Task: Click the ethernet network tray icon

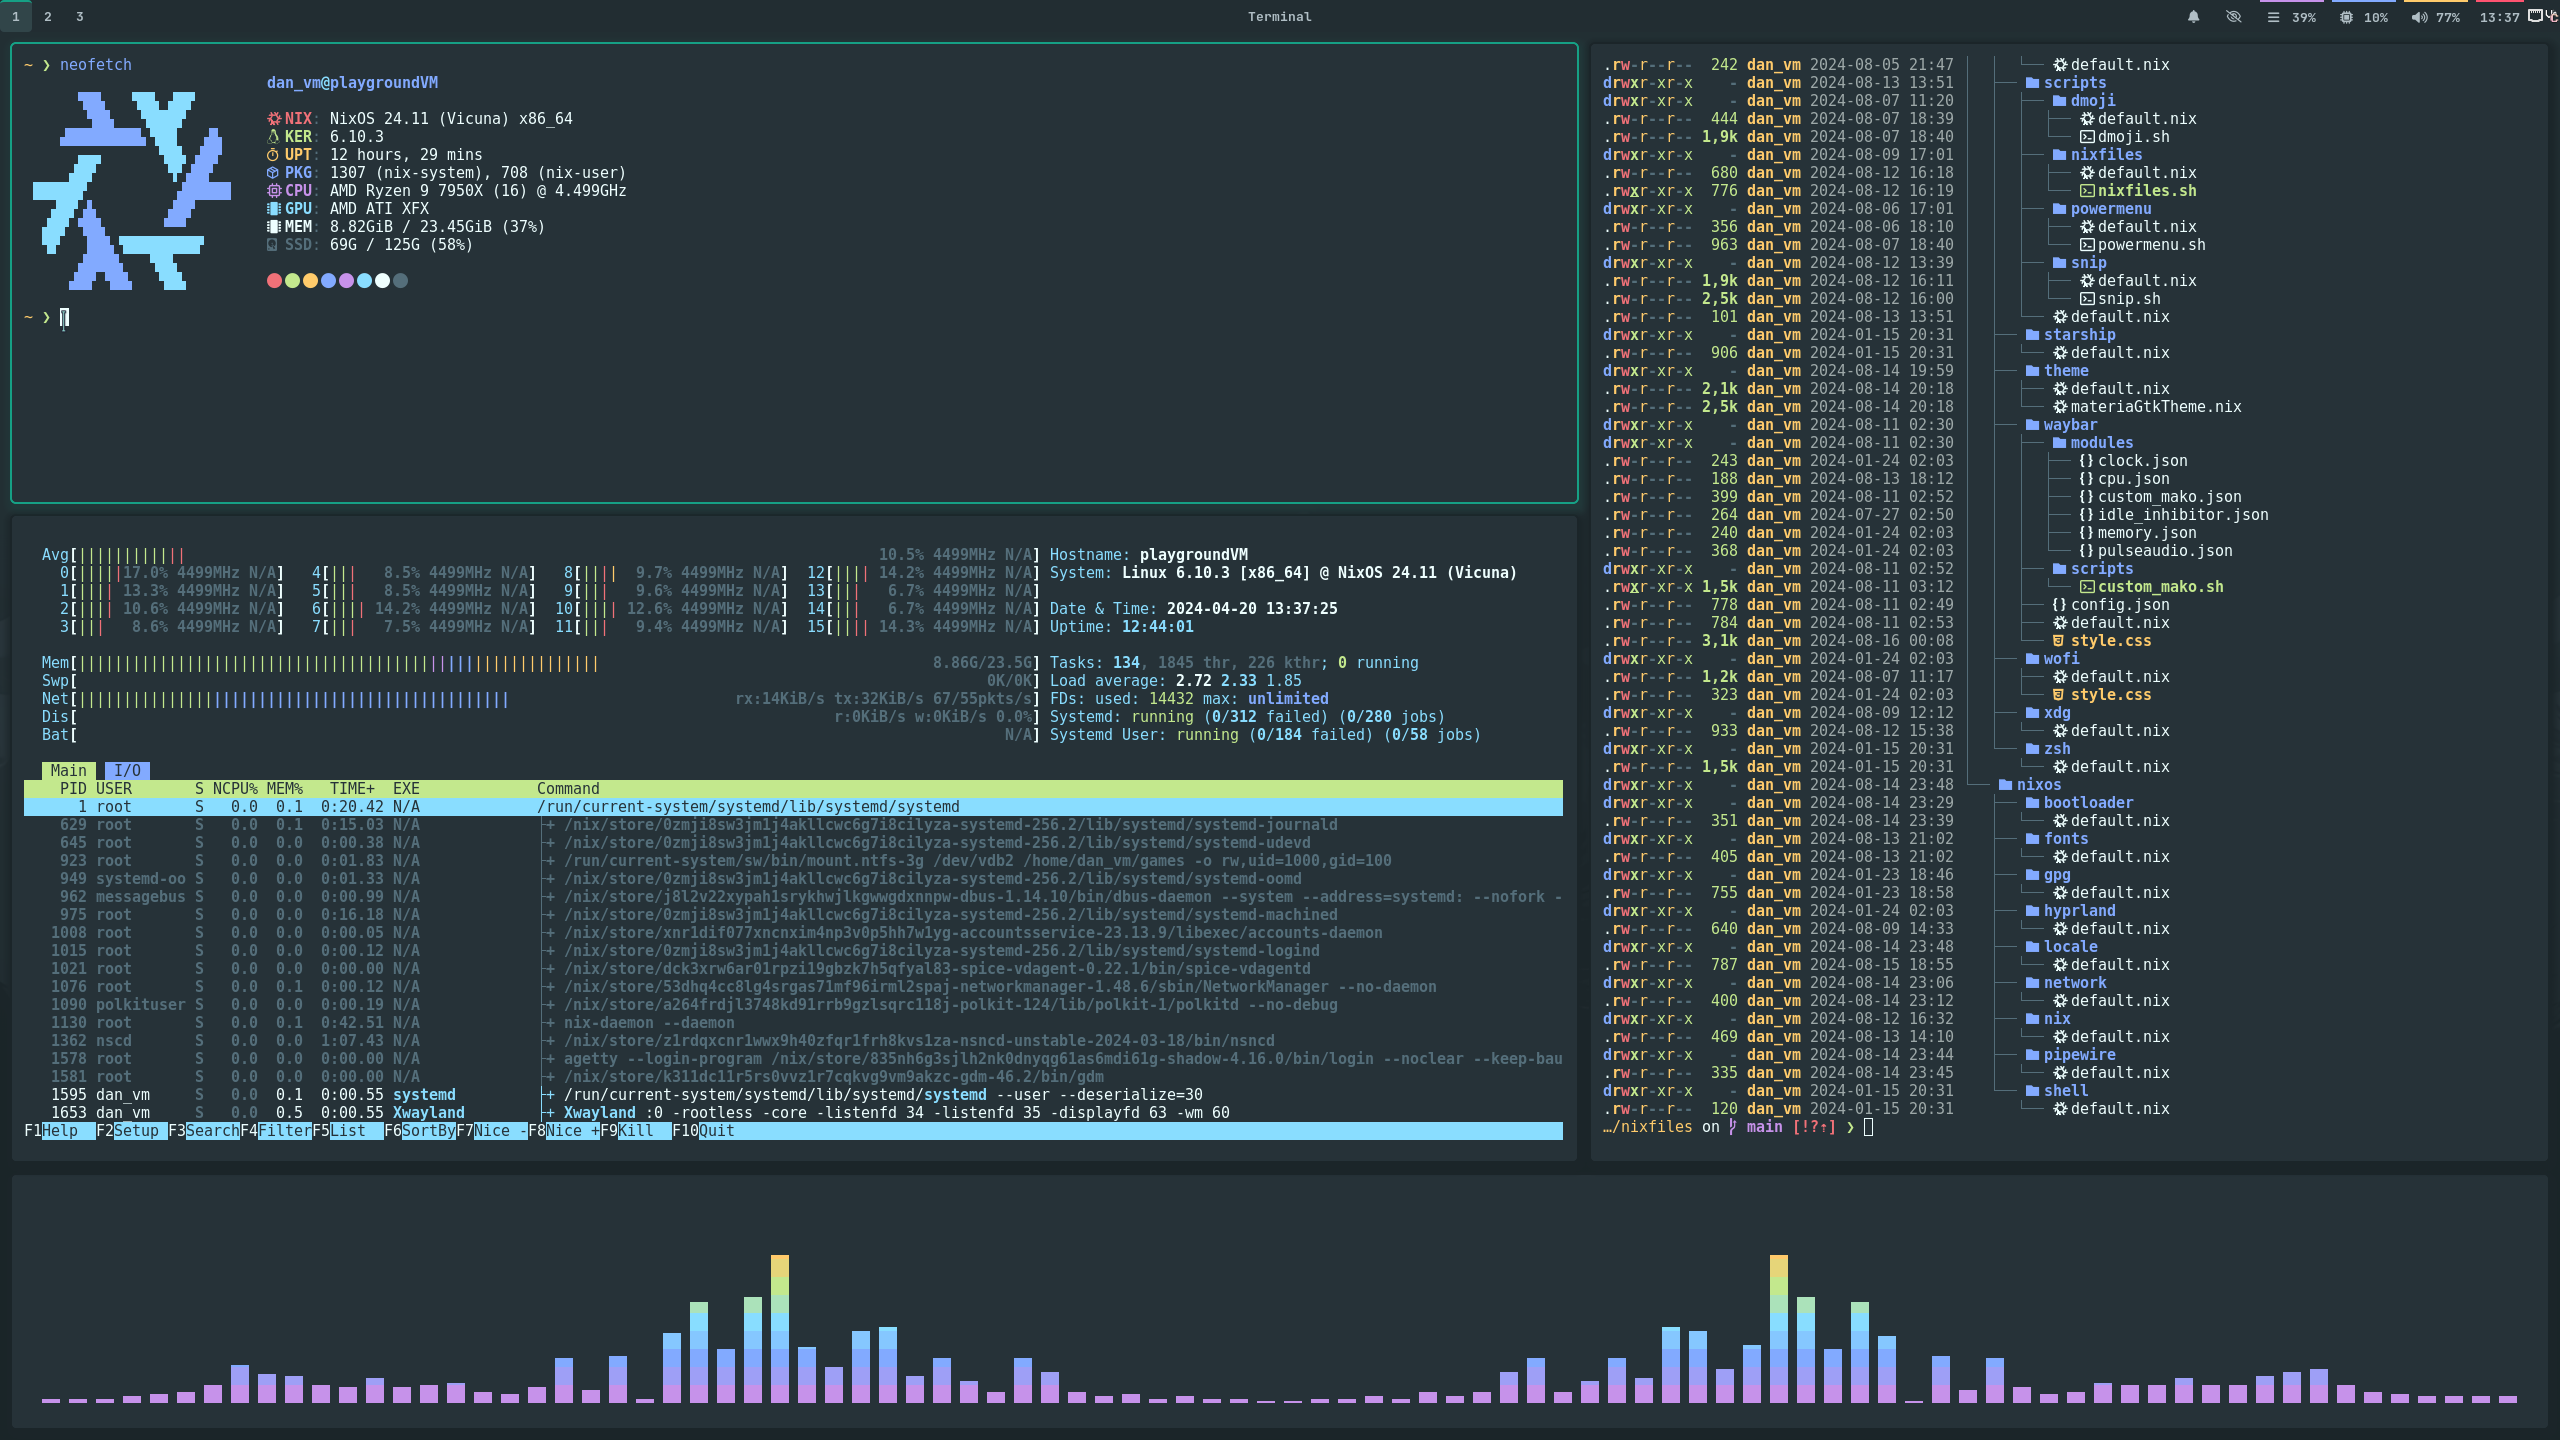Action: tap(2536, 15)
